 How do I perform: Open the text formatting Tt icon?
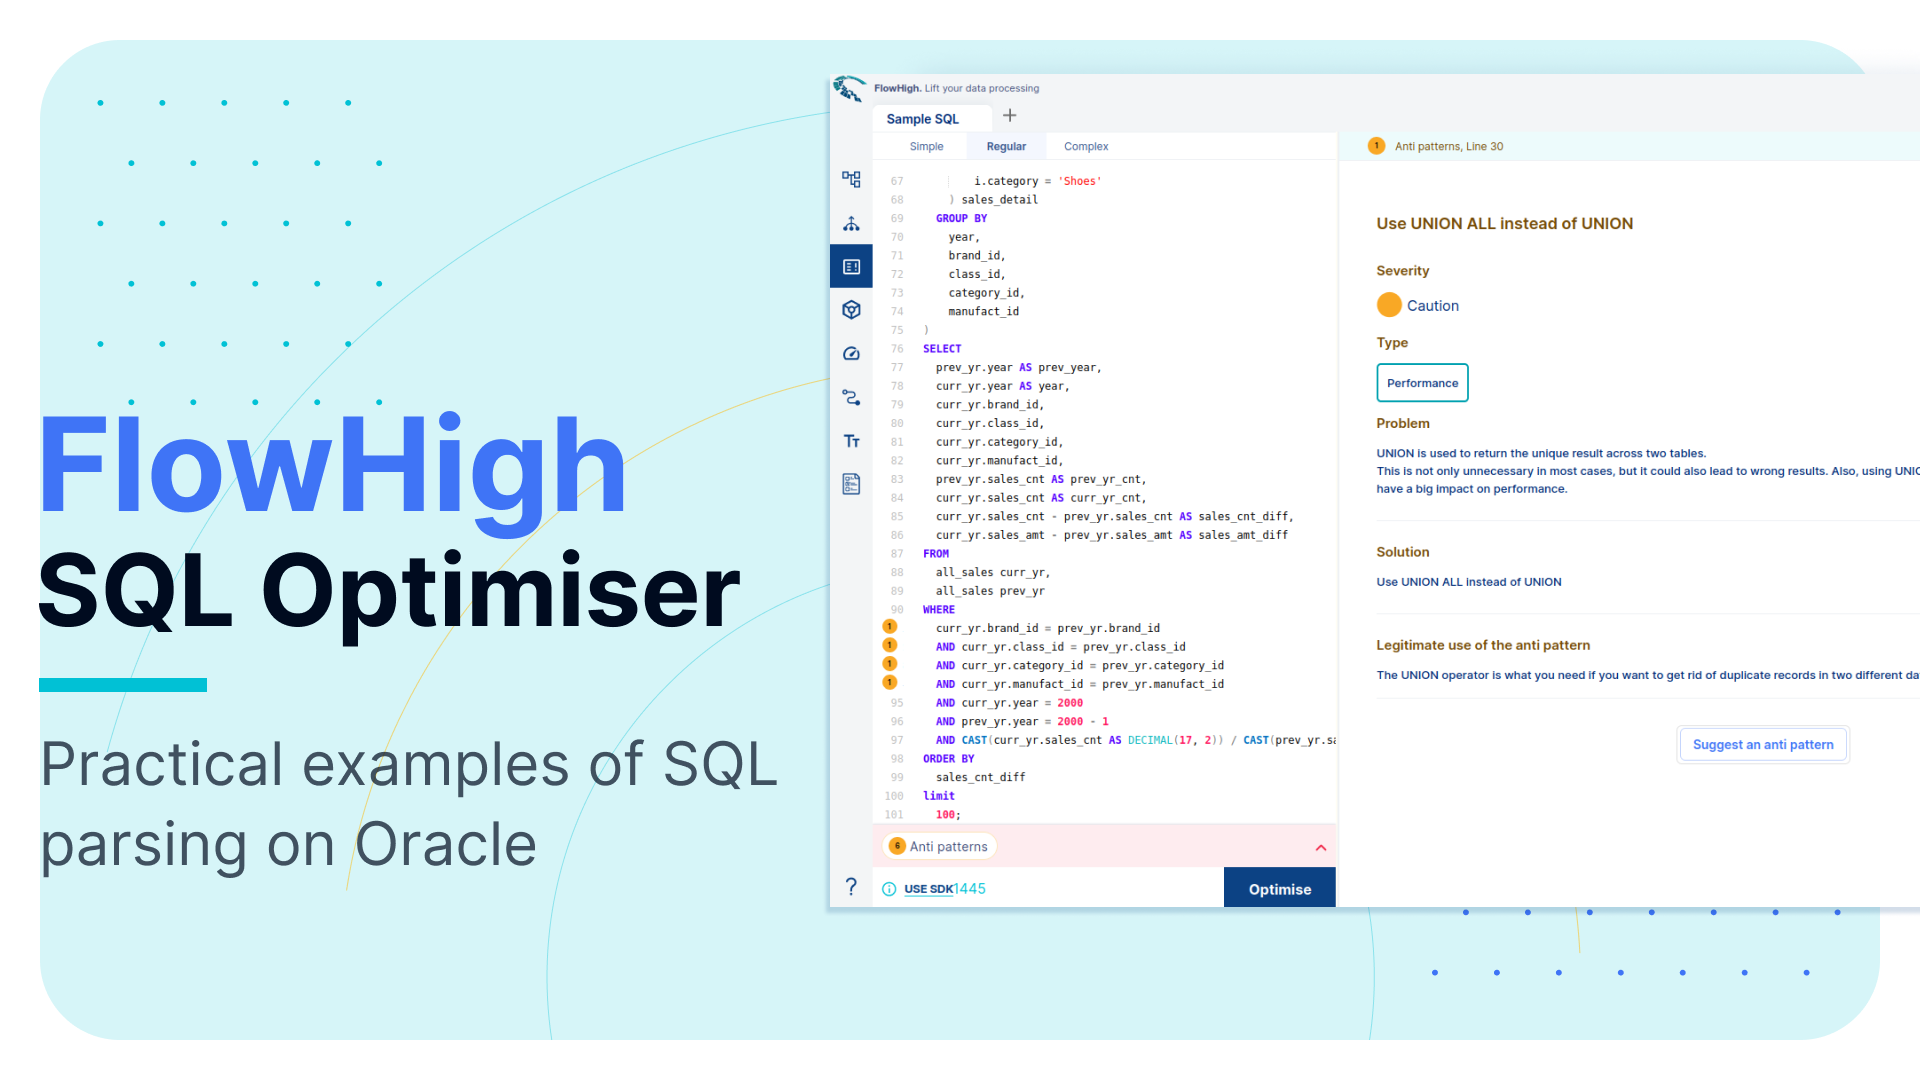pyautogui.click(x=851, y=441)
